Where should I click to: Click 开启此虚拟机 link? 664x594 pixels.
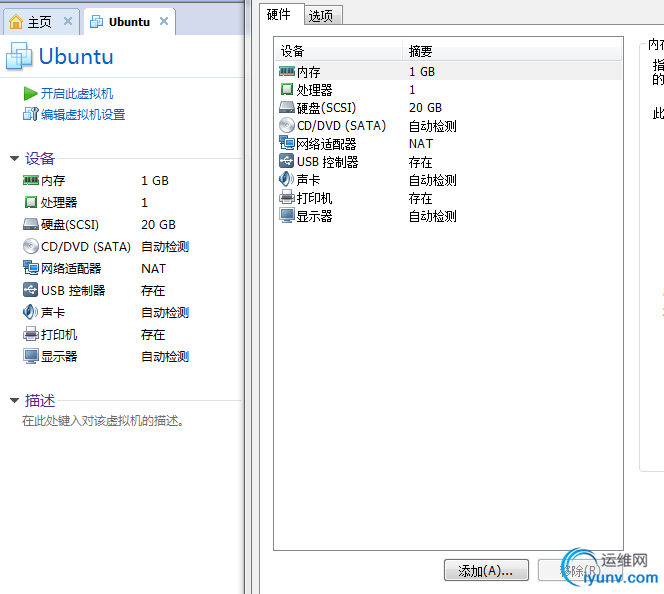(x=77, y=94)
